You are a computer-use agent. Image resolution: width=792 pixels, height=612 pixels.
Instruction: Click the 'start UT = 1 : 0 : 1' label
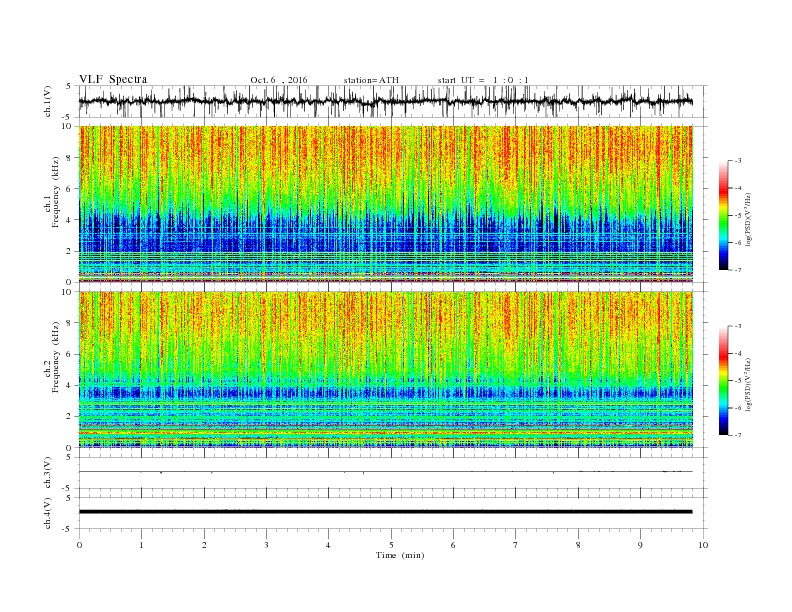click(x=483, y=80)
